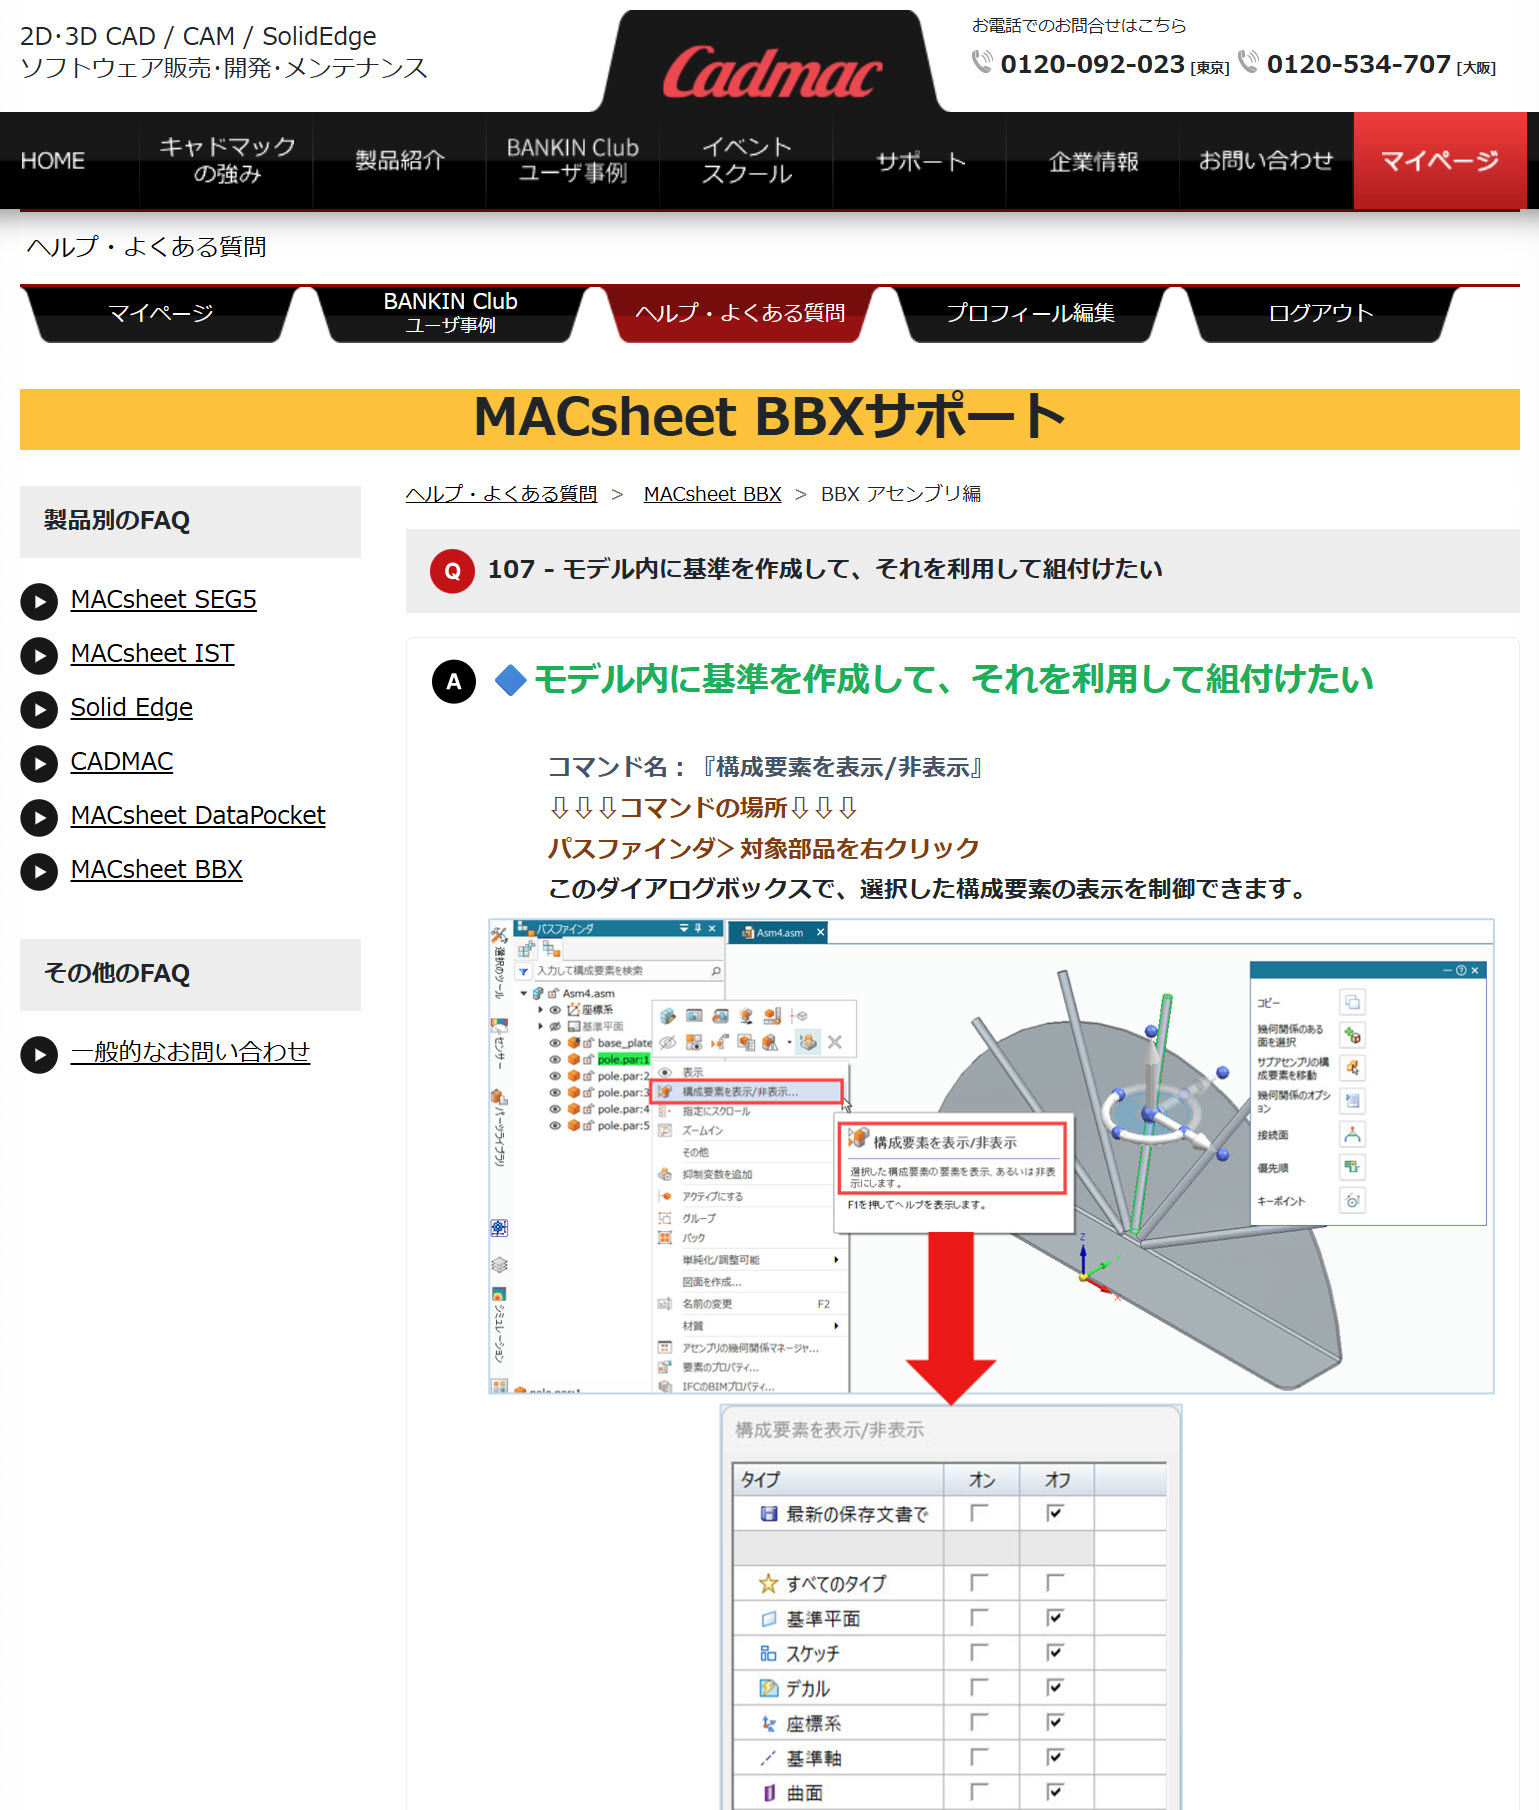The height and width of the screenshot is (1810, 1539).
Task: Open the 単純化/調整可能 submenu arrow
Action: pyautogui.click(x=836, y=1260)
